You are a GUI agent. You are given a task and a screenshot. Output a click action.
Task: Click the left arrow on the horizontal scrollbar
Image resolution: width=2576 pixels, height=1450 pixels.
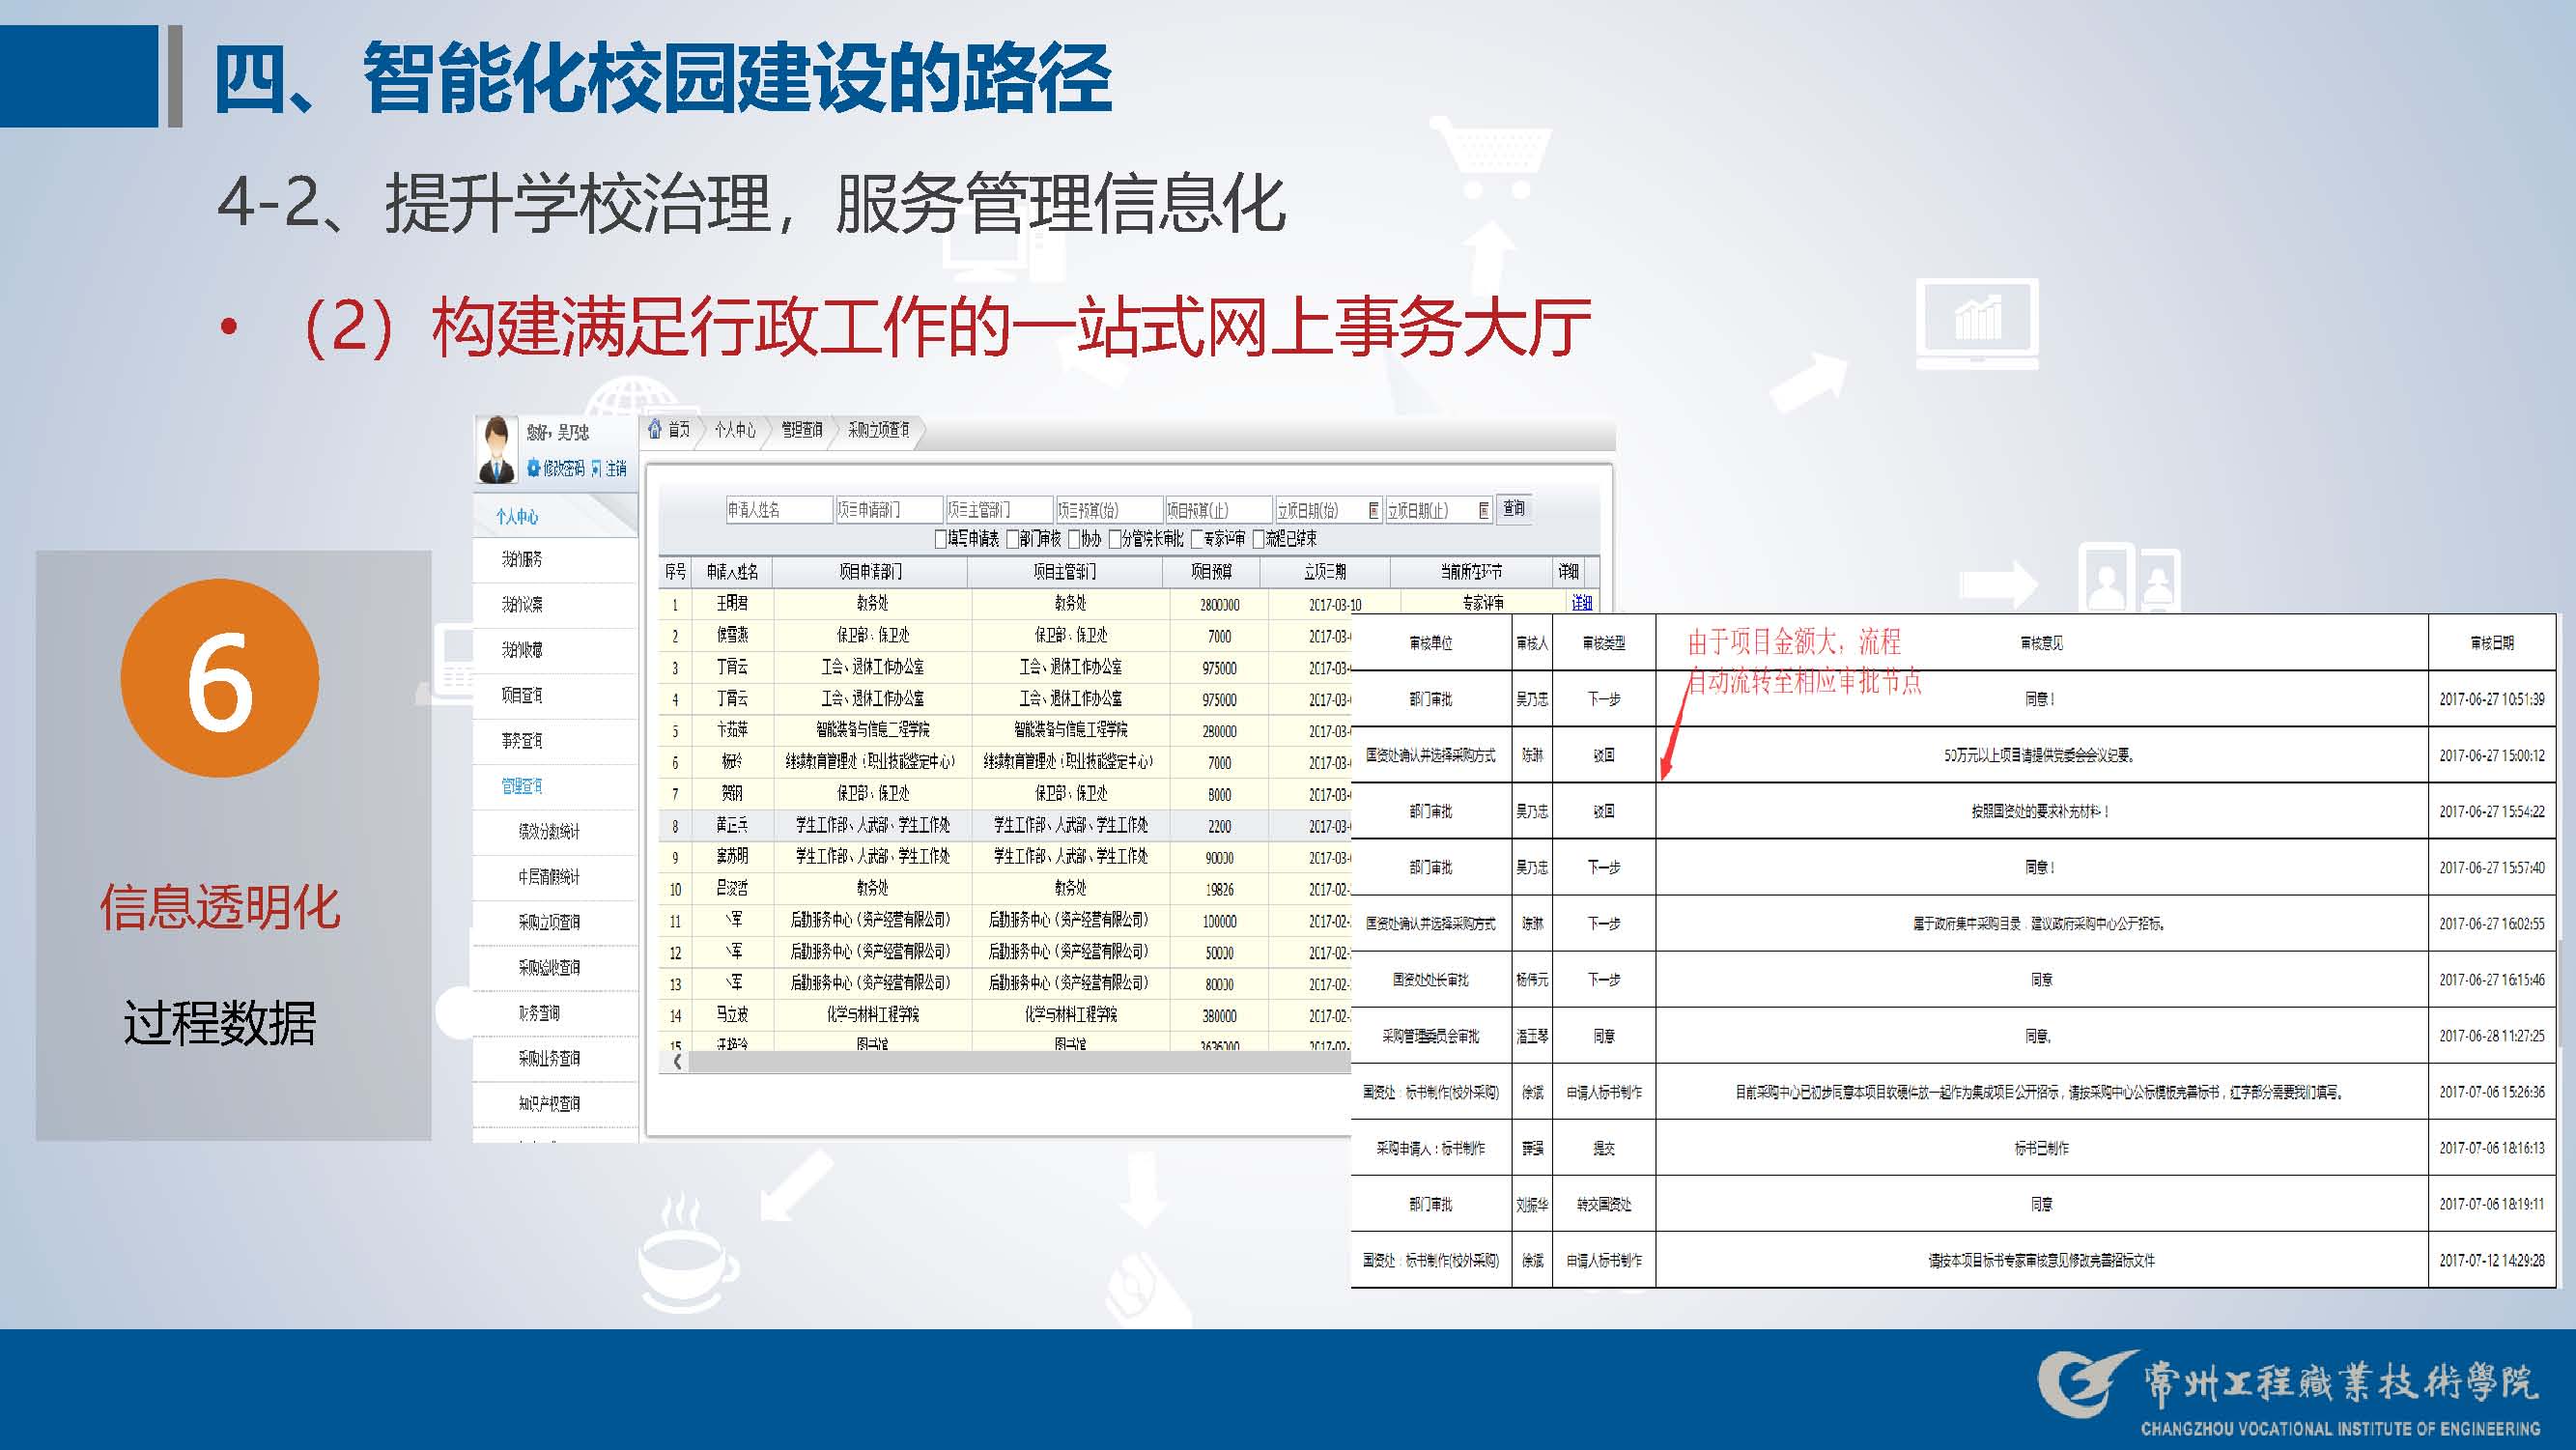click(x=678, y=1062)
